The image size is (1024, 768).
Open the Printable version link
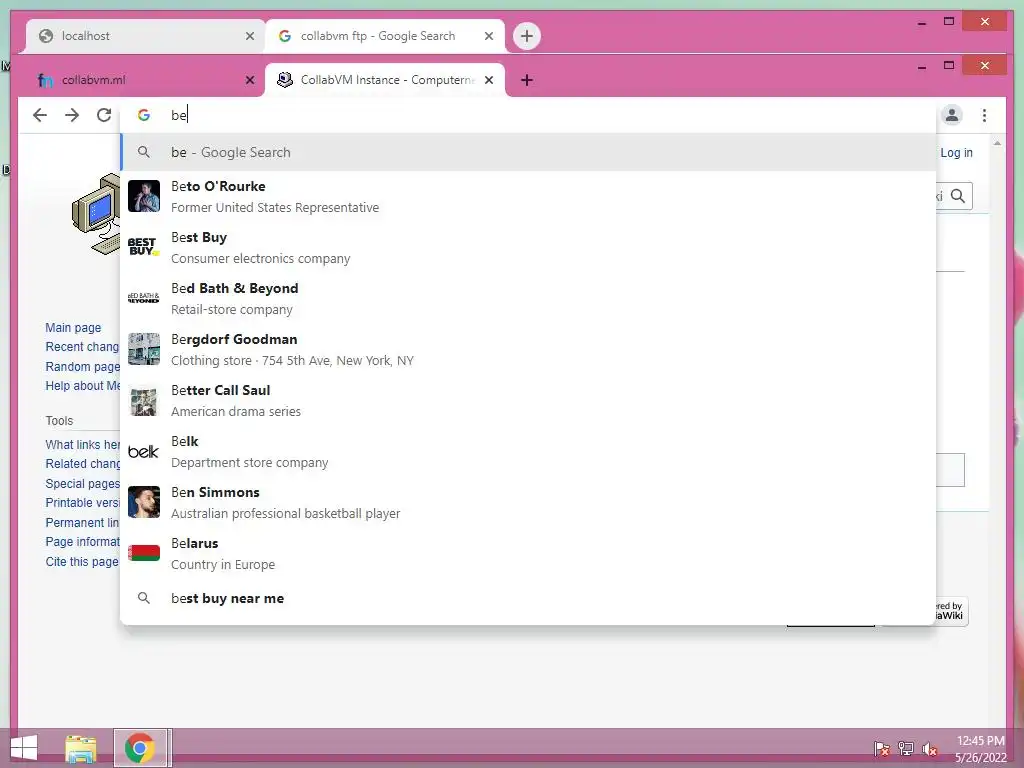tap(82, 503)
